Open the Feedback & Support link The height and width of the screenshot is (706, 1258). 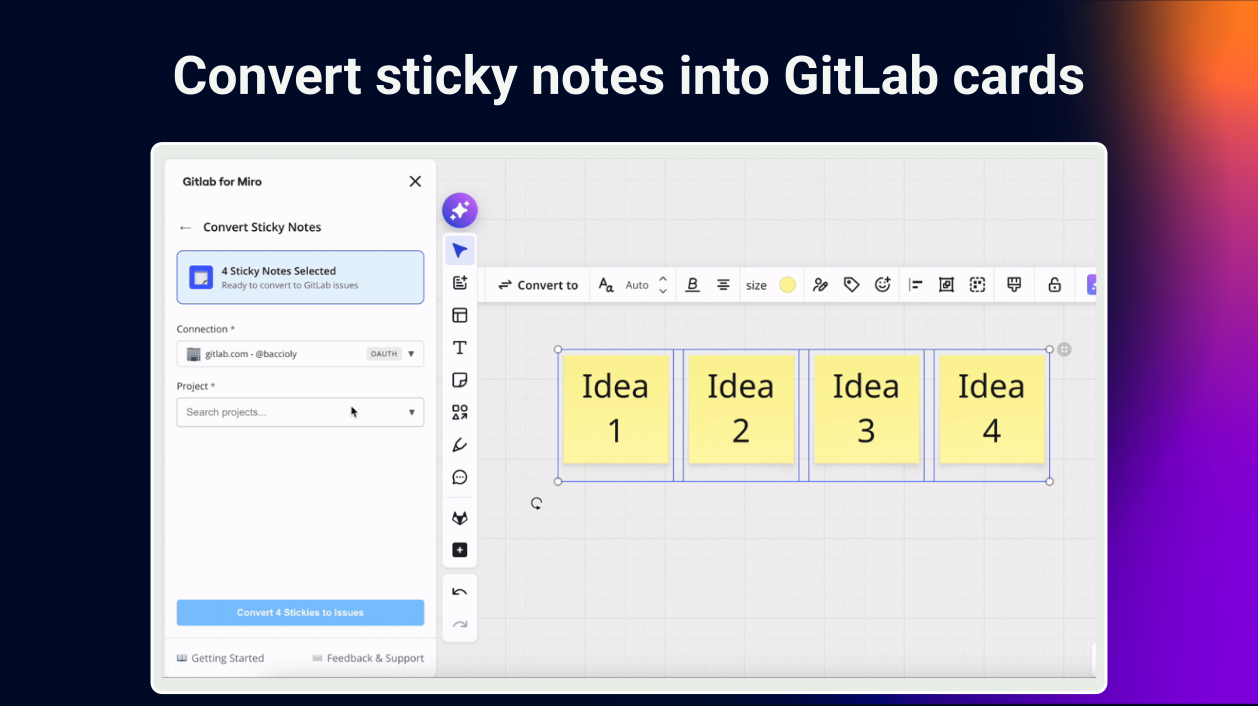tap(368, 658)
